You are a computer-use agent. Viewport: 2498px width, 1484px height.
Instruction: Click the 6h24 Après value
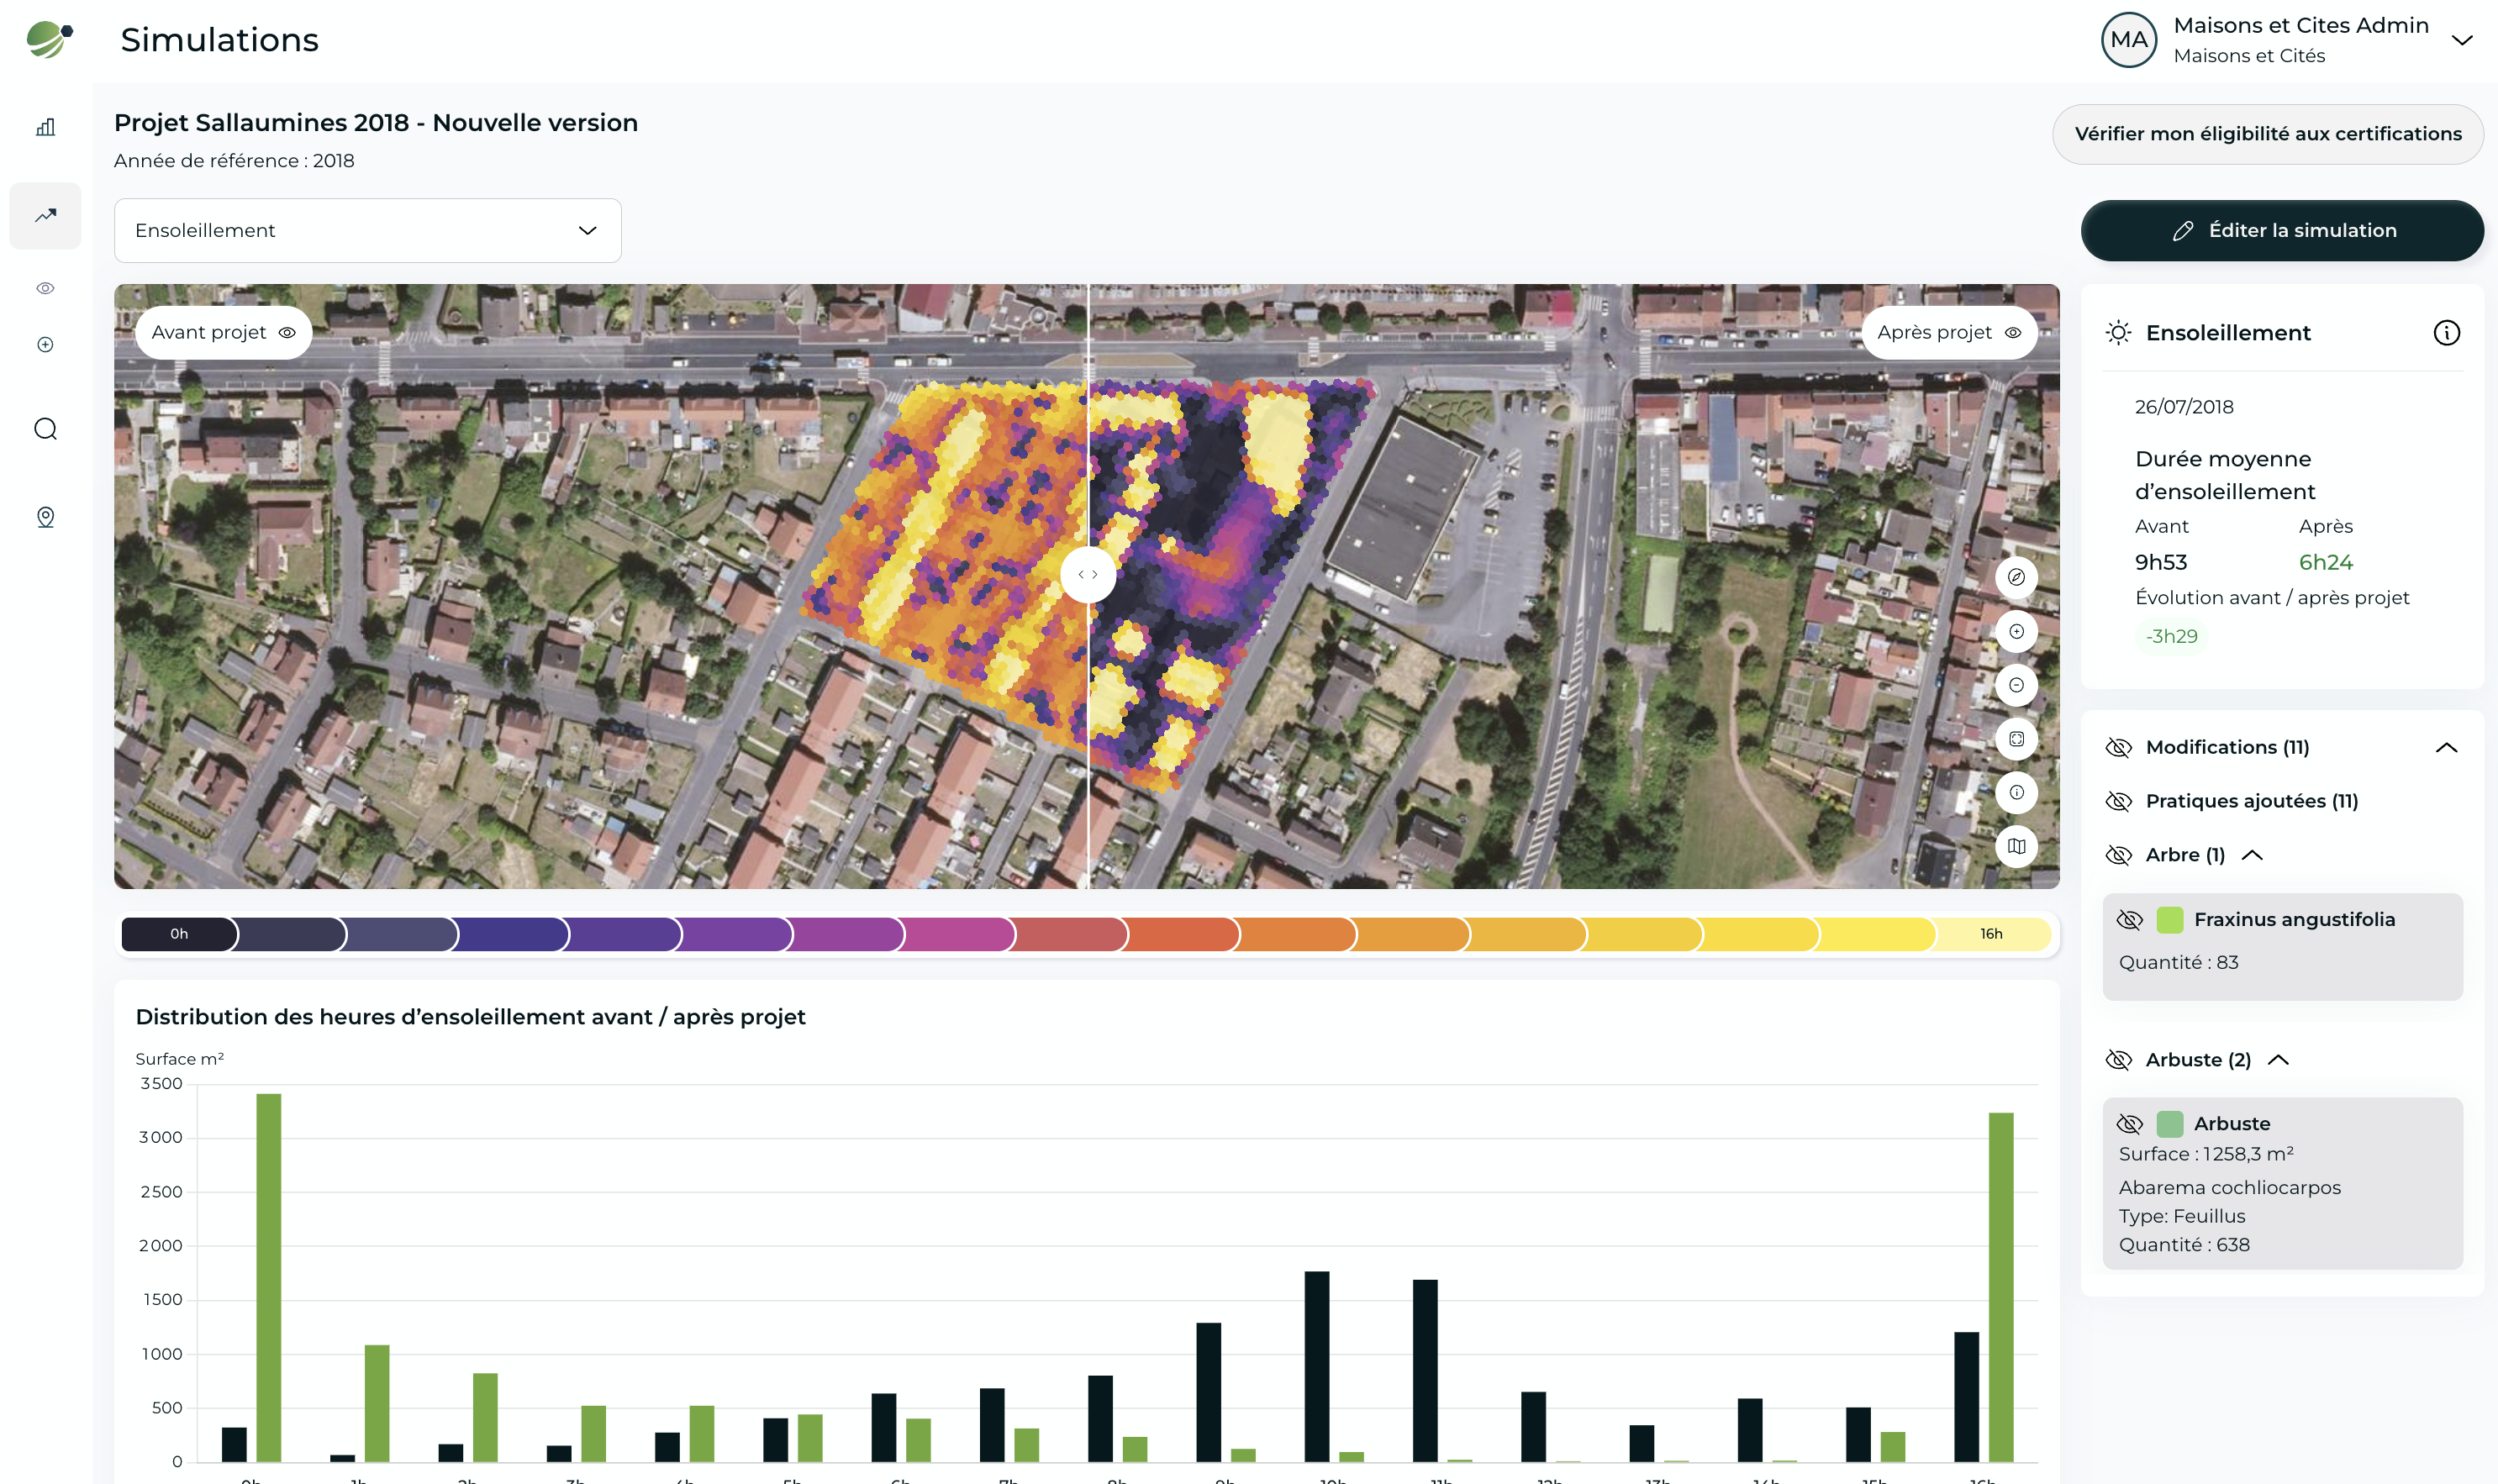pos(2326,563)
